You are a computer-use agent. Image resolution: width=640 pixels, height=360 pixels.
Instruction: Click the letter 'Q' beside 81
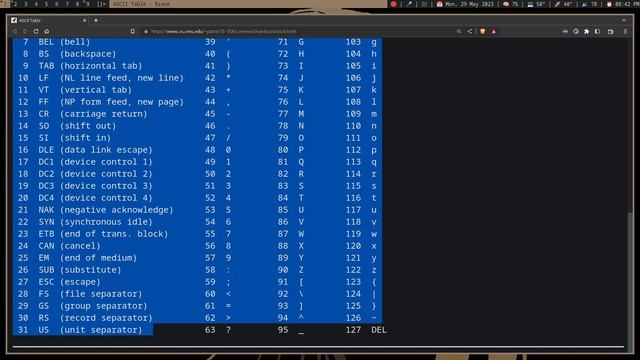(301, 162)
